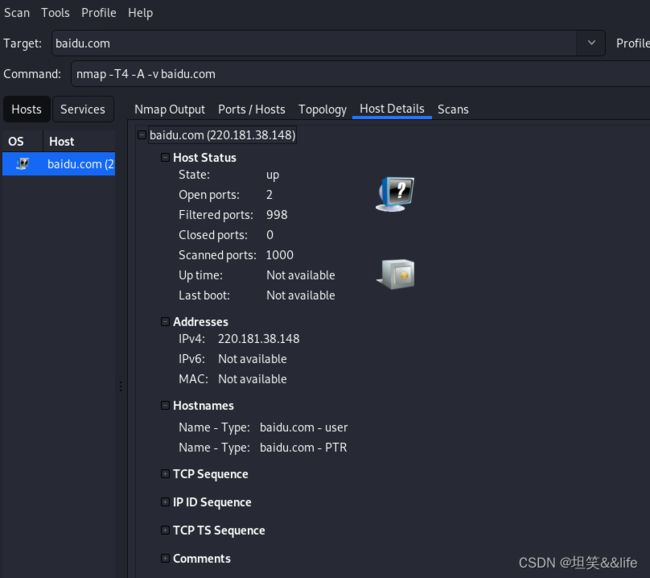This screenshot has height=578, width=650.
Task: Switch to the Nmap Output tab
Action: [x=170, y=109]
